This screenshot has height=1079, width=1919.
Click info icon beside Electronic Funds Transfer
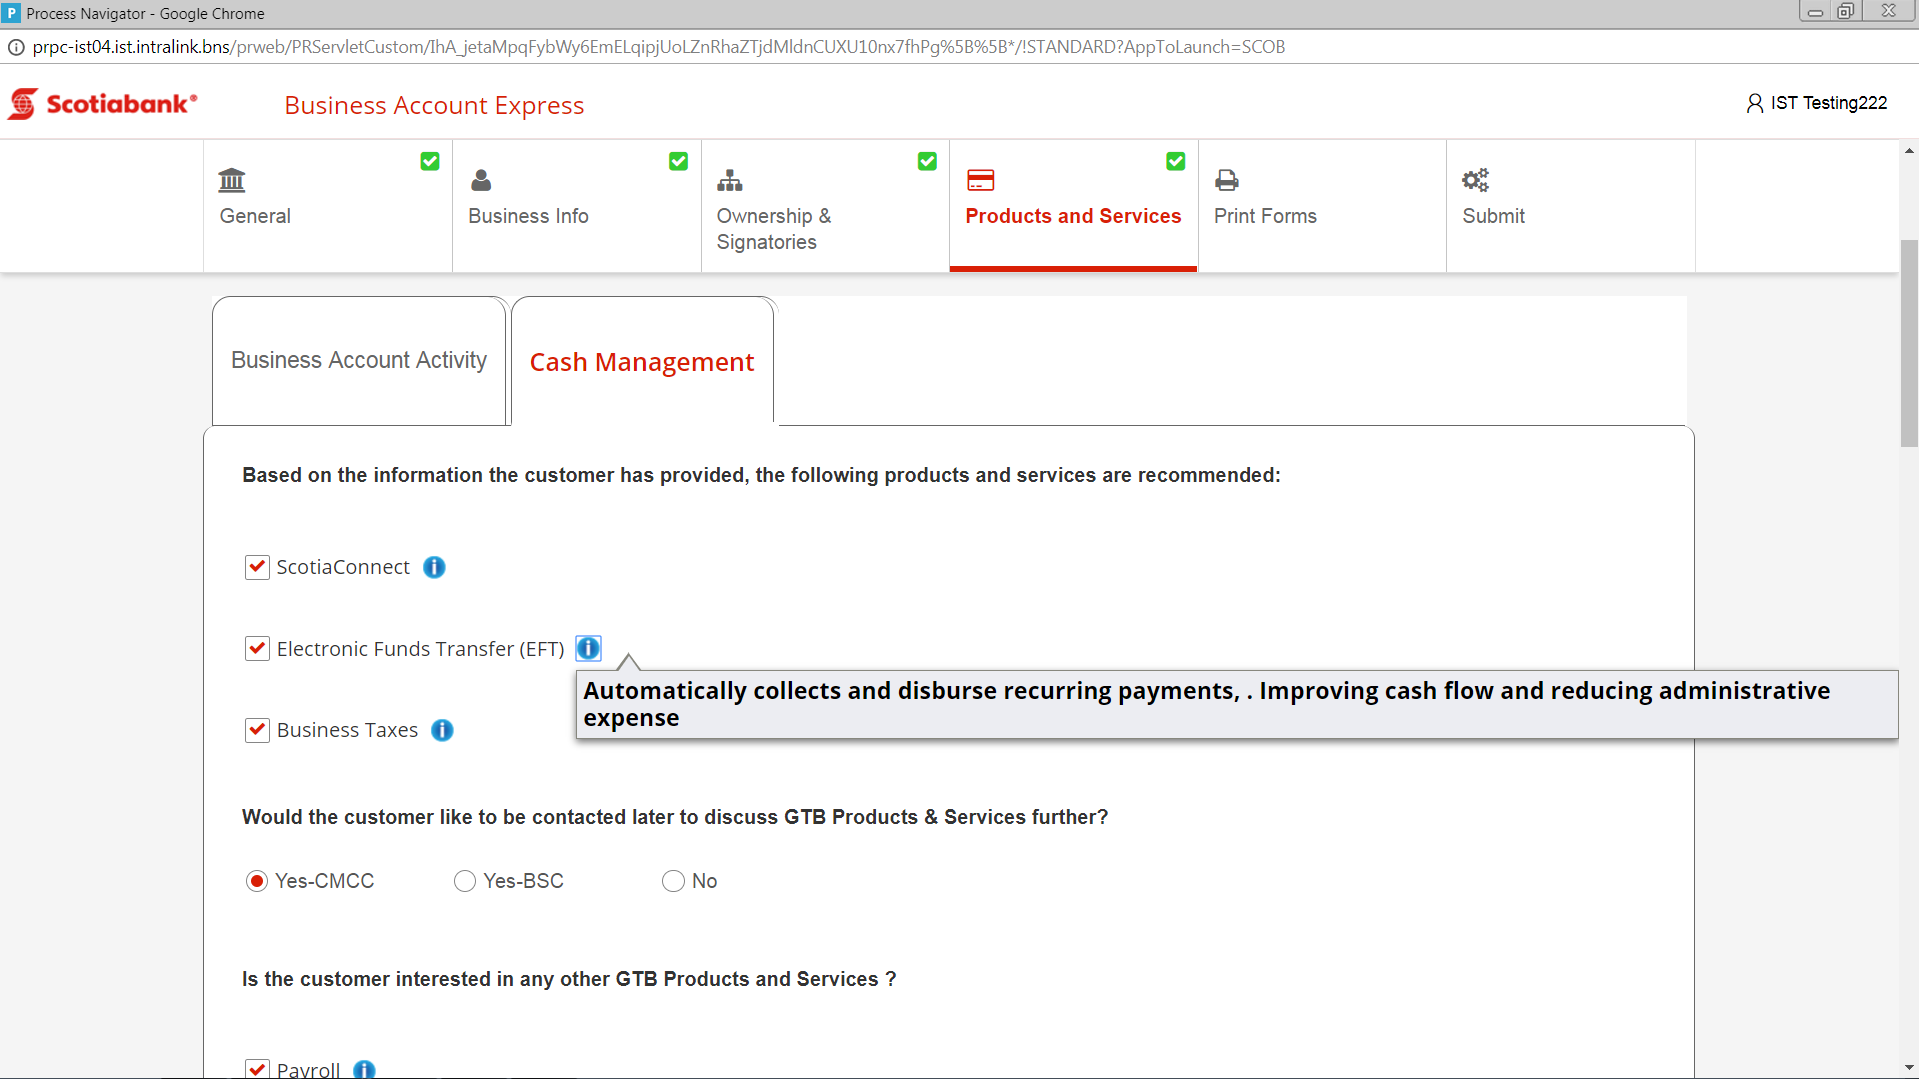tap(588, 648)
